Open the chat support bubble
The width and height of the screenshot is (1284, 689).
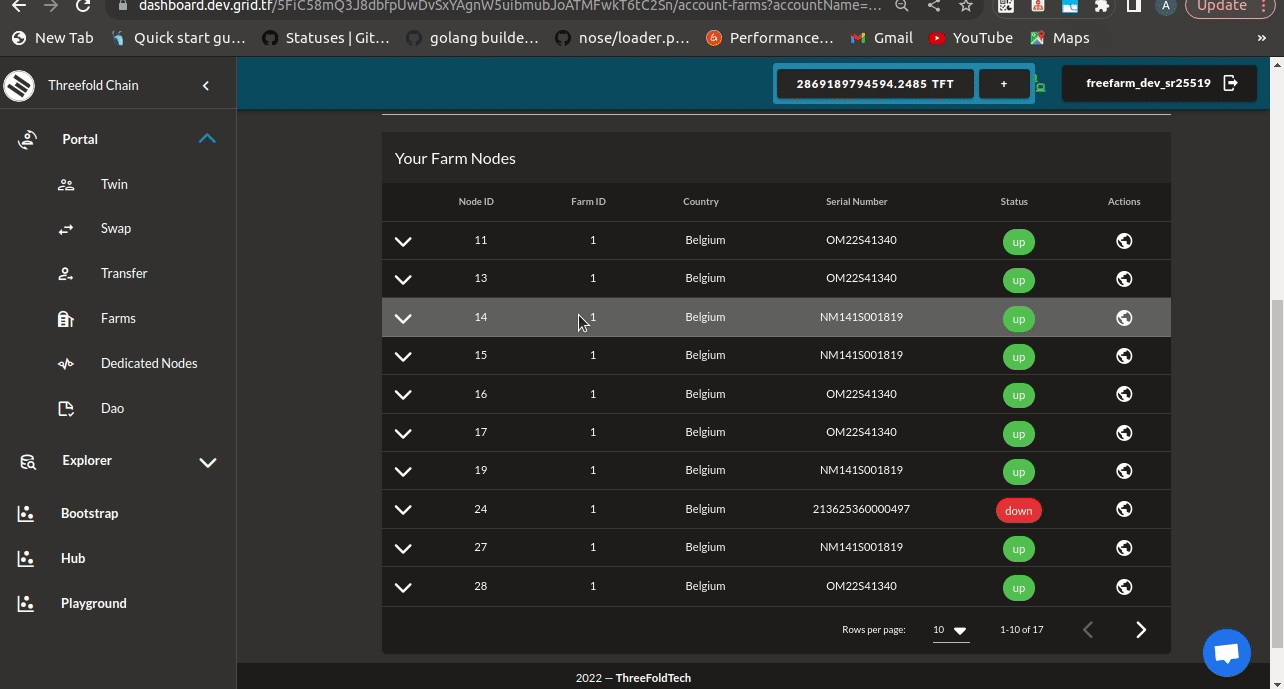pos(1226,652)
